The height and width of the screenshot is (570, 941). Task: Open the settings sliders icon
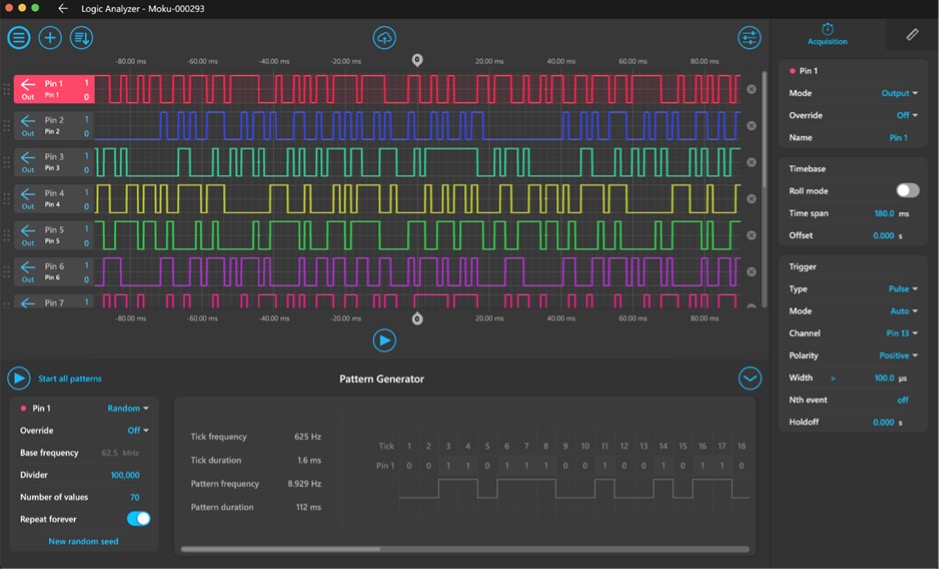click(749, 38)
